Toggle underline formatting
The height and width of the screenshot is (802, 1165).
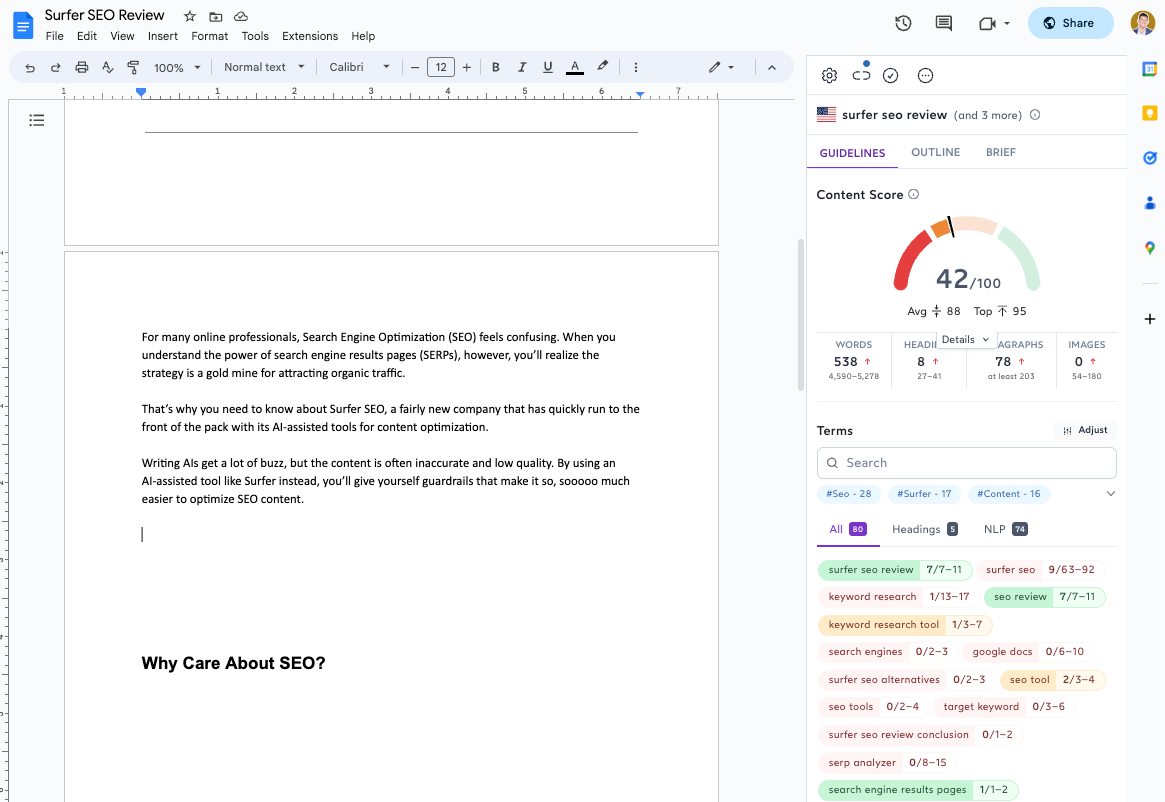pos(548,67)
